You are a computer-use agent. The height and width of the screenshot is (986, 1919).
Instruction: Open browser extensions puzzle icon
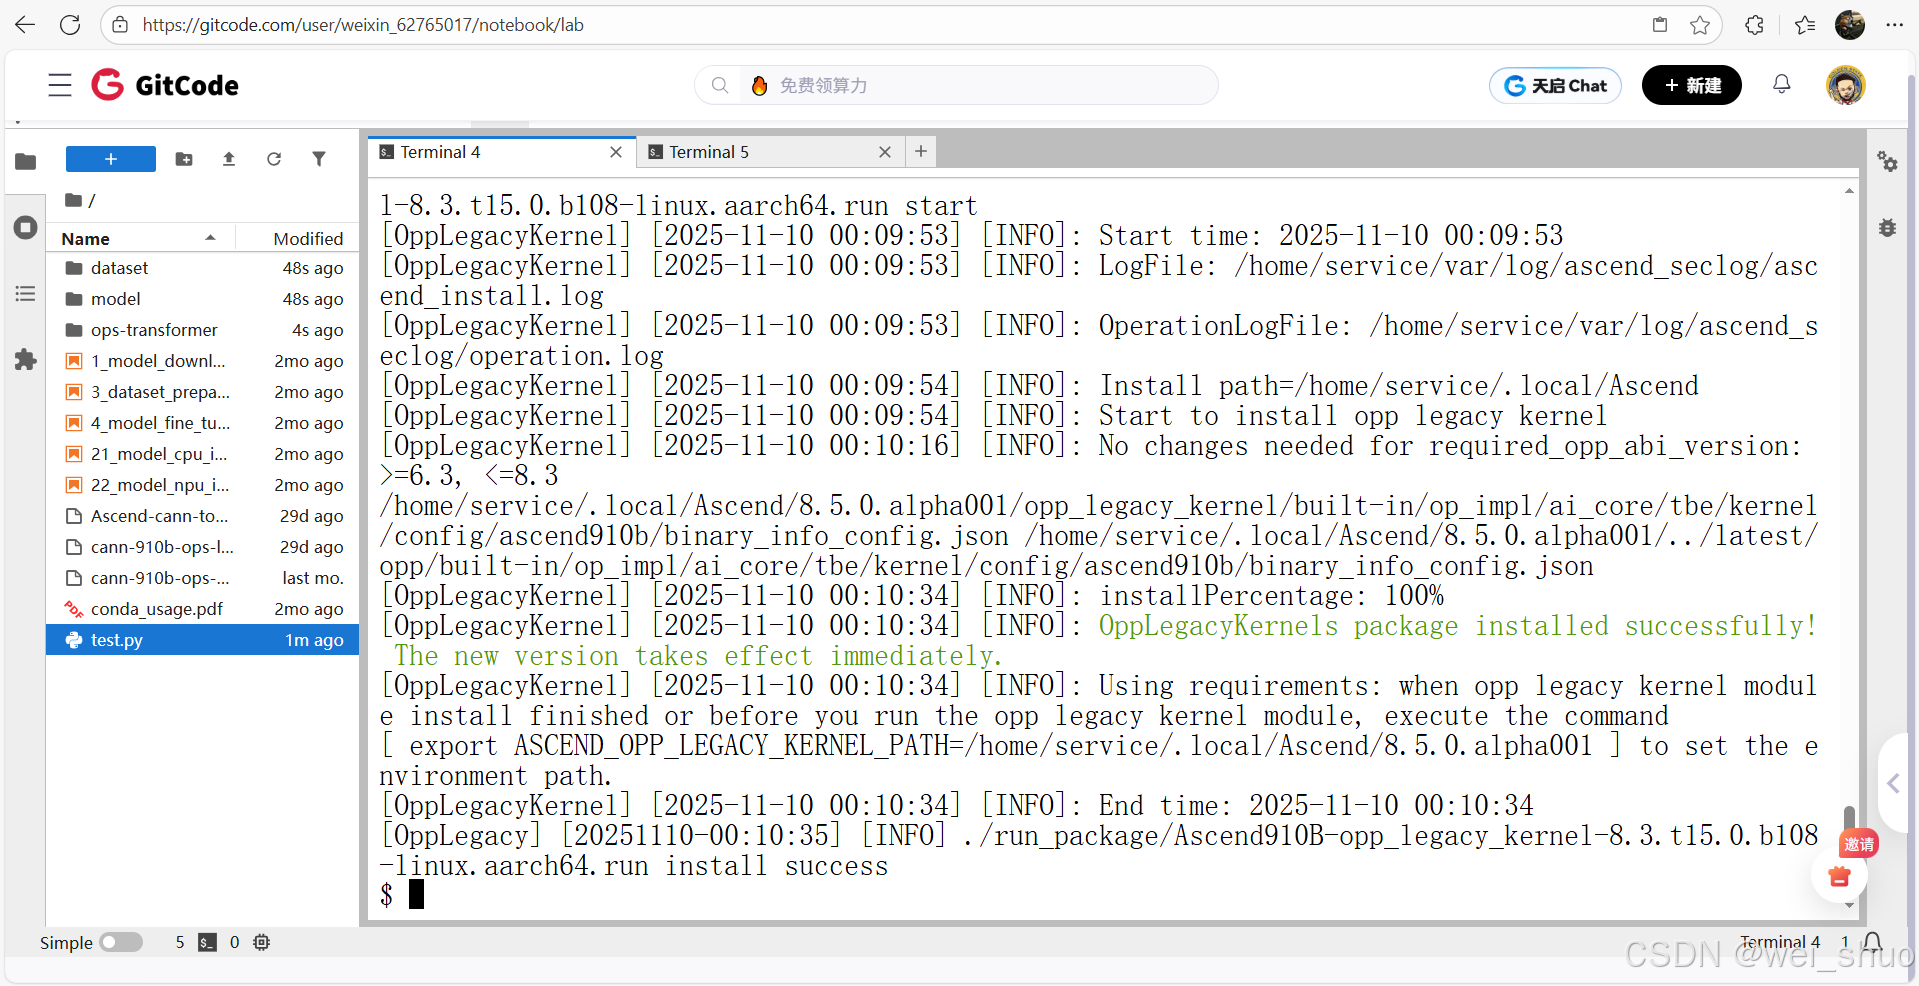pyautogui.click(x=1754, y=25)
